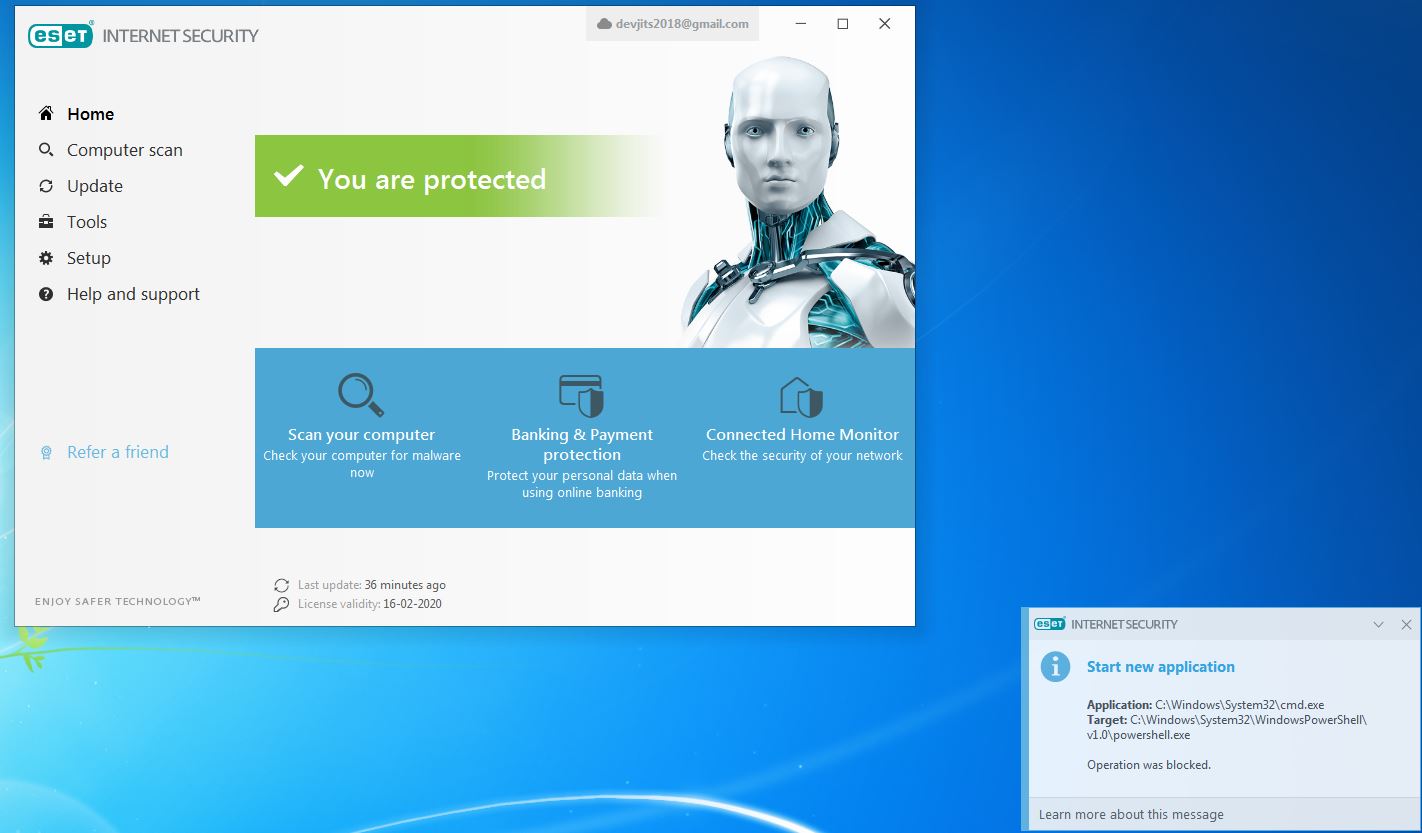The width and height of the screenshot is (1422, 833).
Task: Close the ESET Internet Security main window
Action: coord(885,24)
